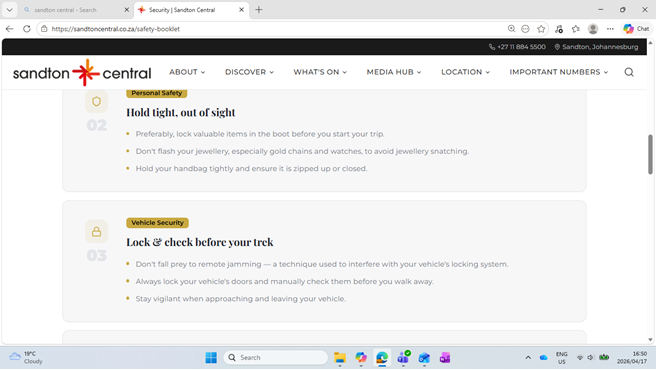Click the page scrollbar thumb
Viewport: 657px width, 370px height.
click(x=650, y=154)
